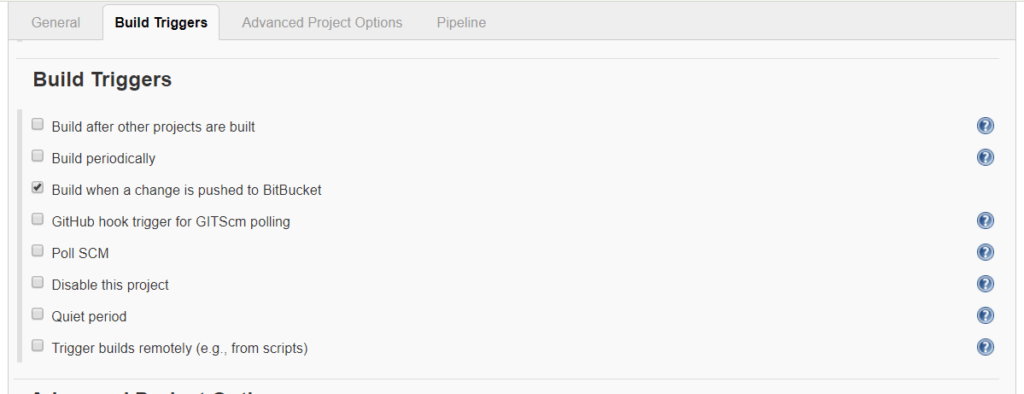Check the Build periodically checkbox
The width and height of the screenshot is (1024, 394).
[x=38, y=156]
